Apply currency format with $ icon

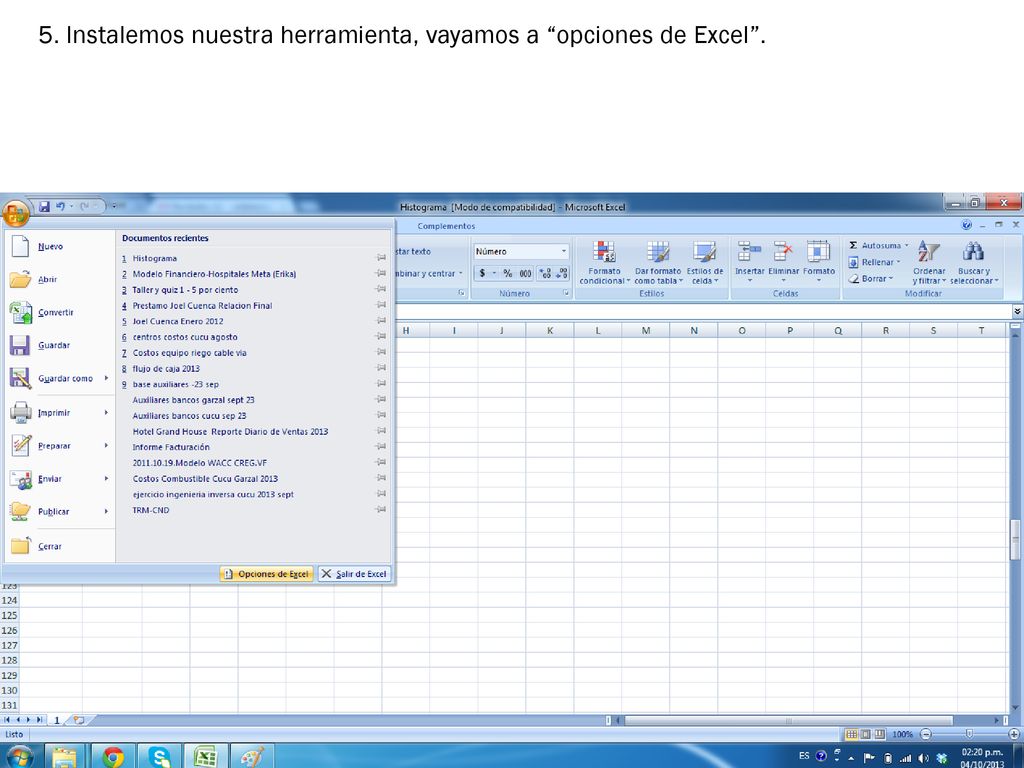[482, 274]
